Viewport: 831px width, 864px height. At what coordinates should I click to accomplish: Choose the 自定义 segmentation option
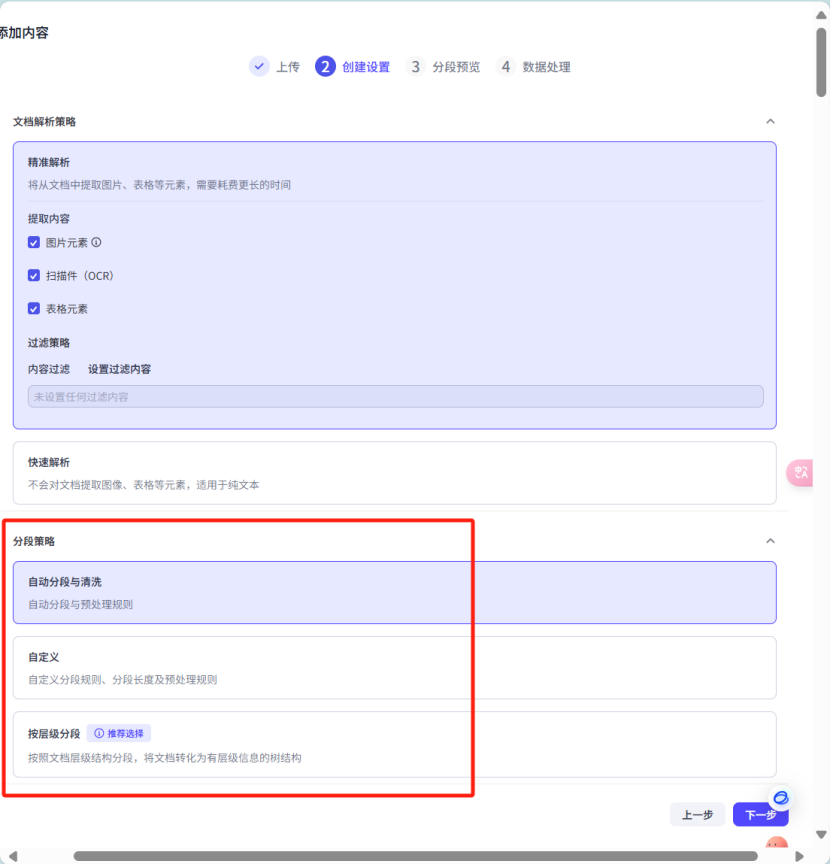click(395, 667)
